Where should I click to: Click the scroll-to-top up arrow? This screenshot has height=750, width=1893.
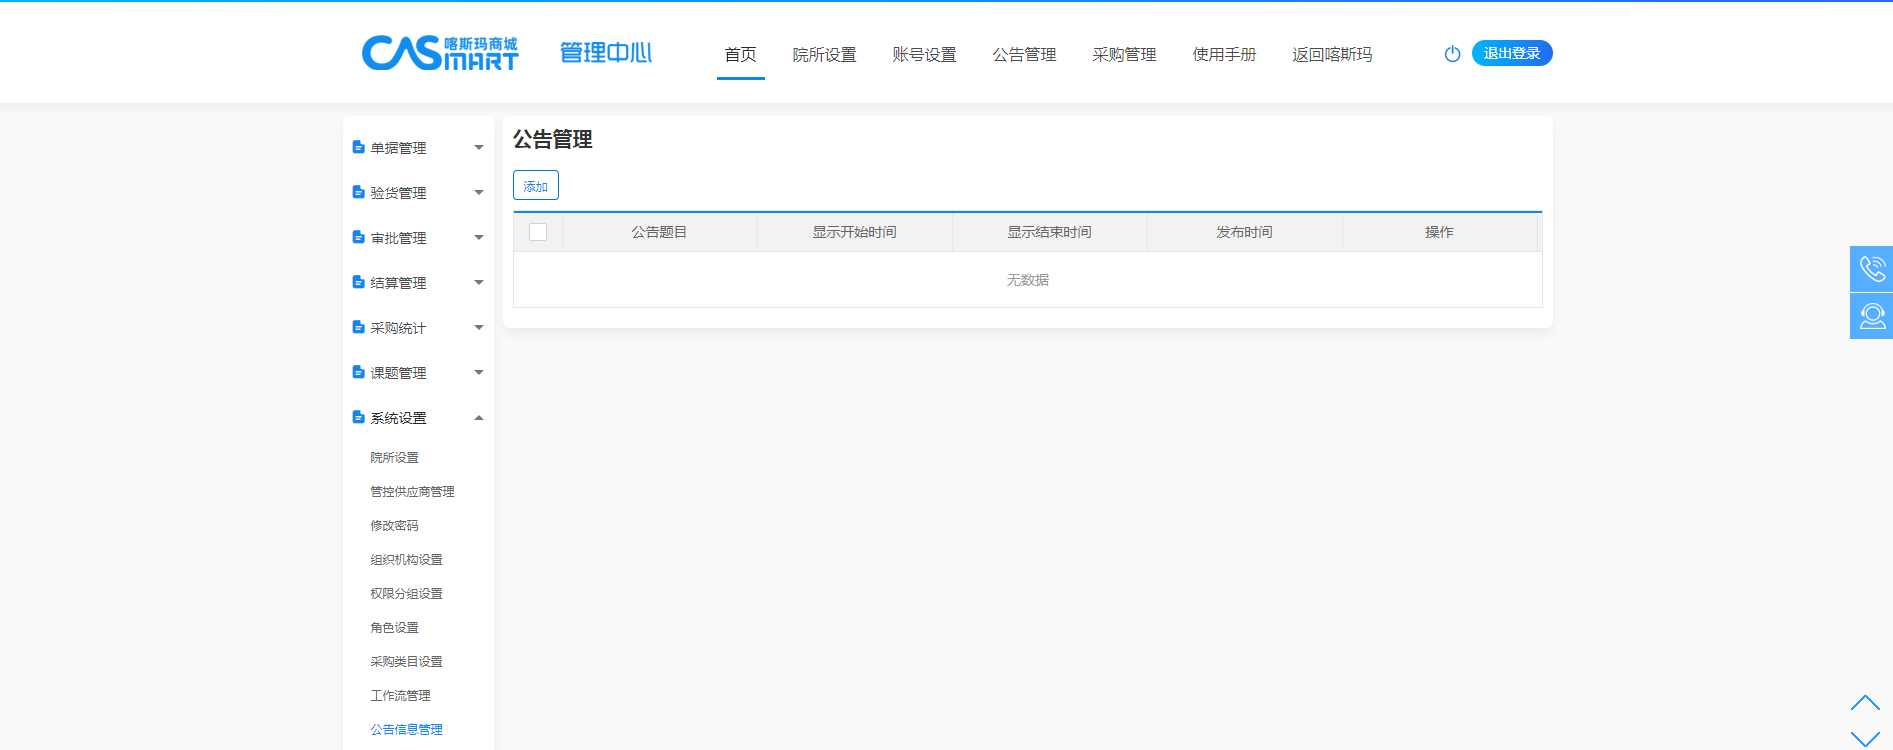pos(1865,703)
